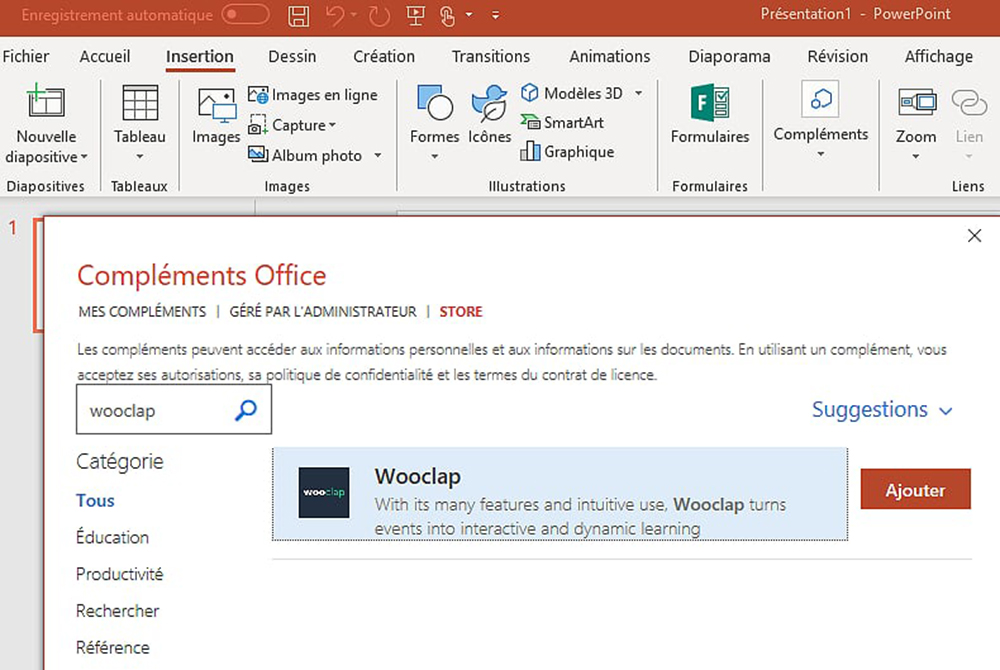1000x670 pixels.
Task: Switch to the Accueil tab
Action: point(105,57)
